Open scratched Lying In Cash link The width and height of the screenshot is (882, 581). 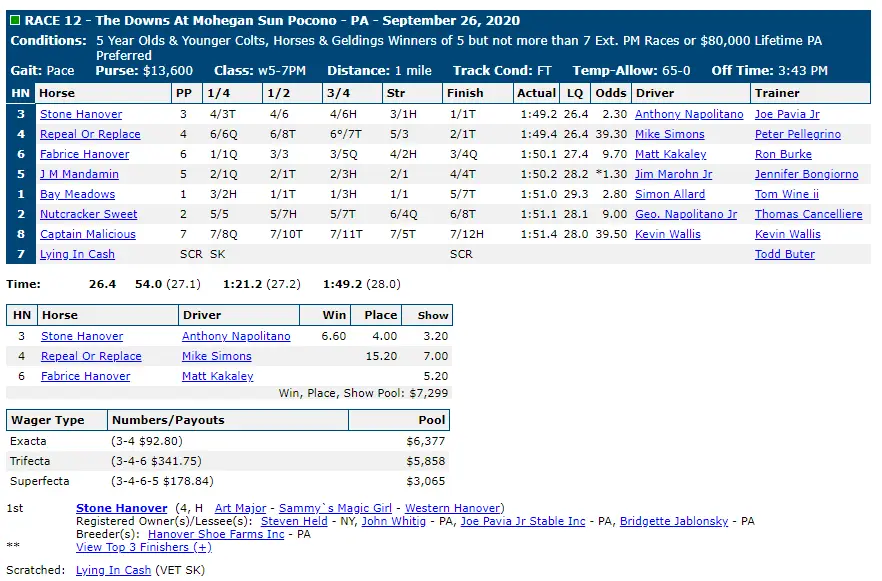[114, 570]
